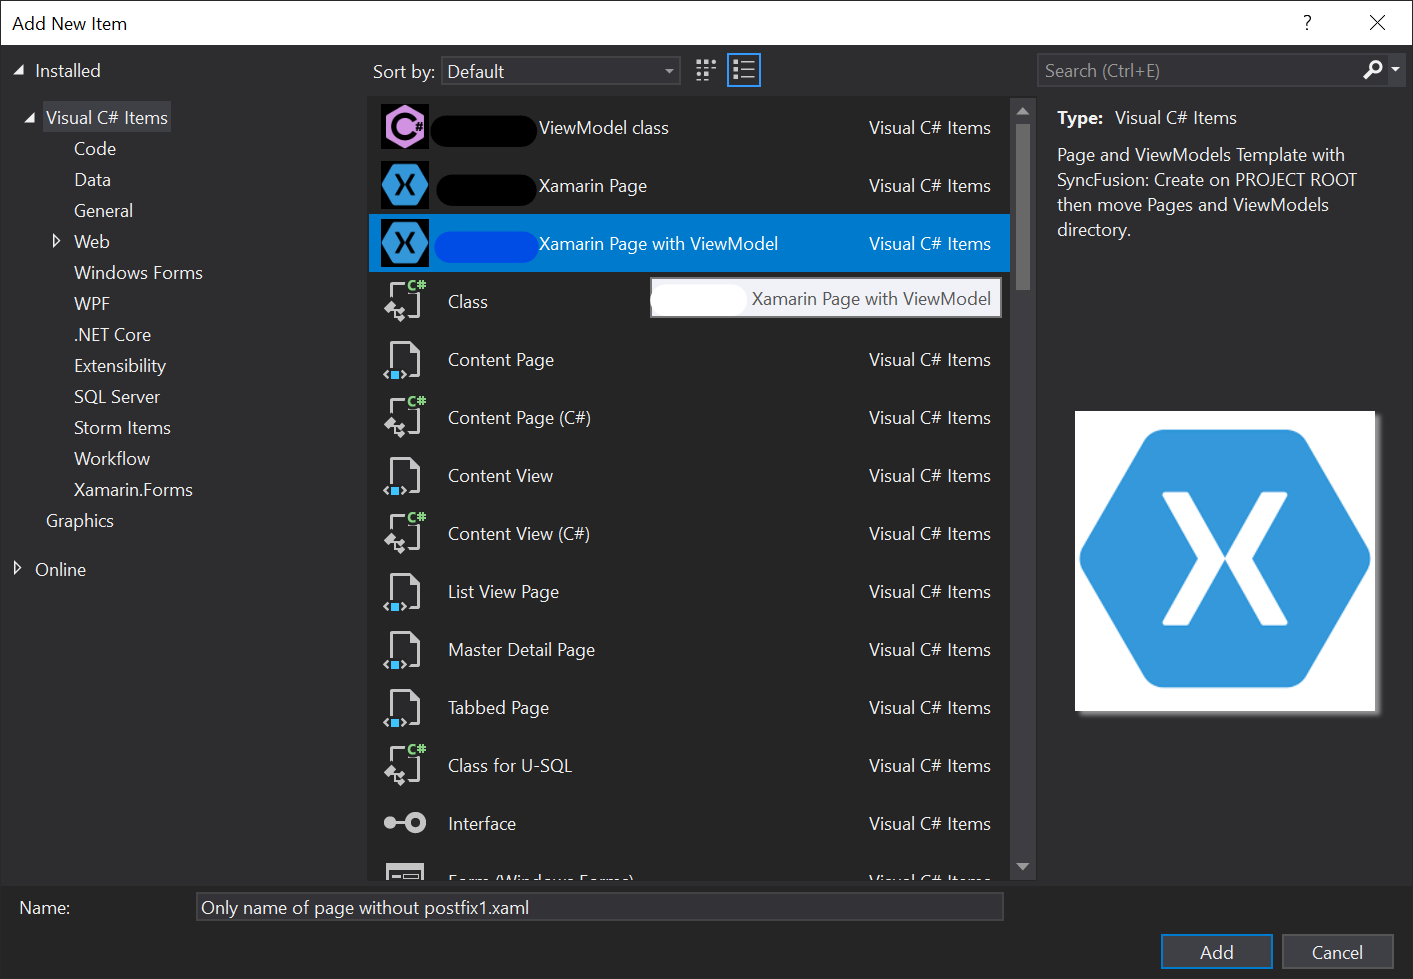Choose the Master Detail Page template
This screenshot has height=979, width=1413.
(521, 650)
